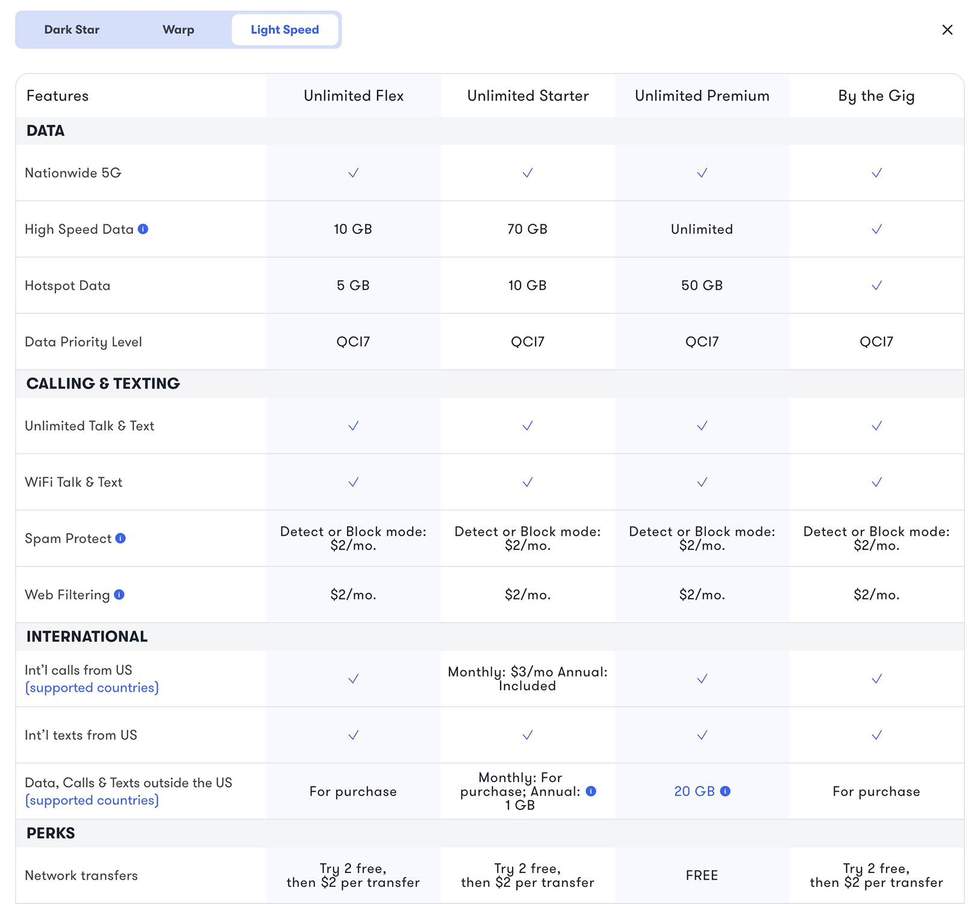This screenshot has width=980, height=904.
Task: Click the Data Priority Level row label
Action: click(x=84, y=342)
